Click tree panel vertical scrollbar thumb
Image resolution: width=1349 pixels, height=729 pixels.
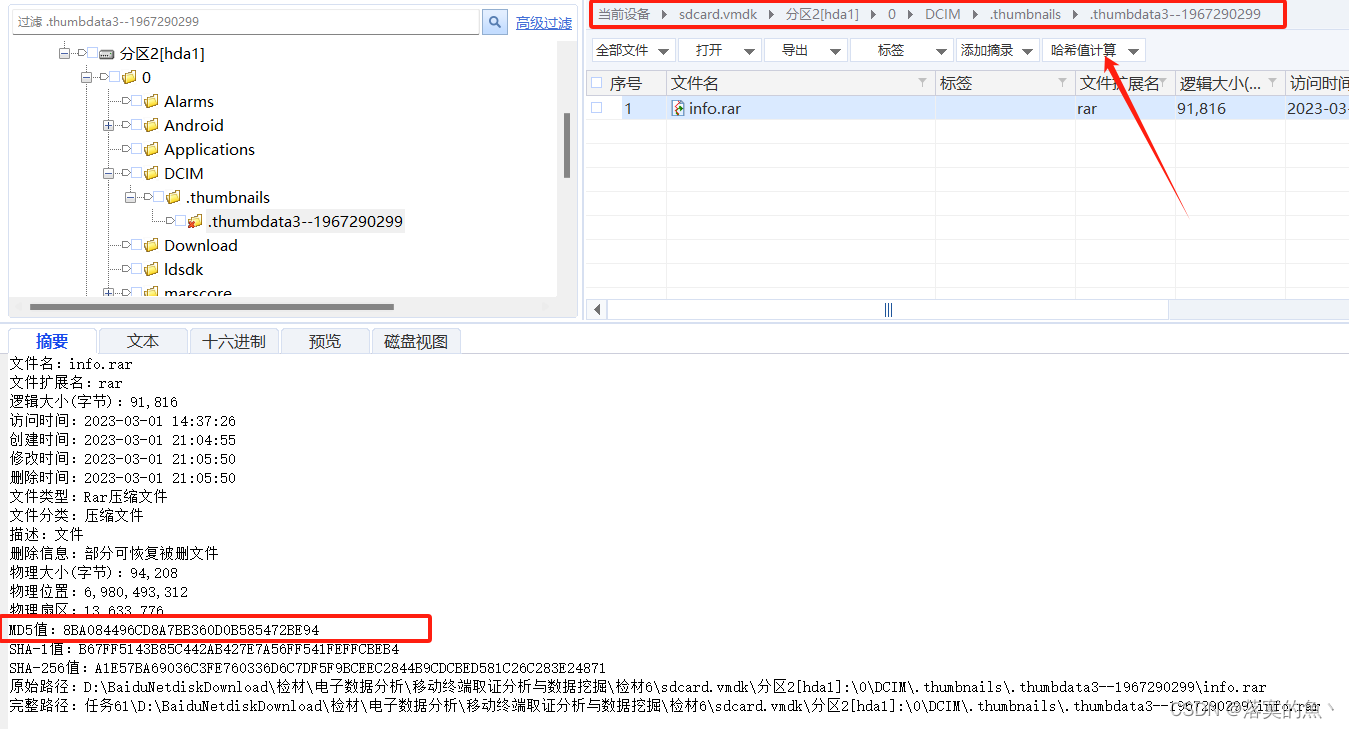pos(567,144)
